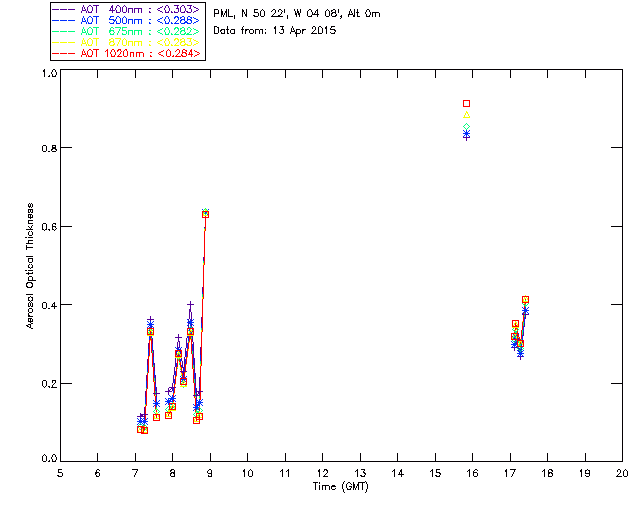Click the yellow triangle marker near 15.8 hours
The width and height of the screenshot is (640, 512).
(467, 115)
